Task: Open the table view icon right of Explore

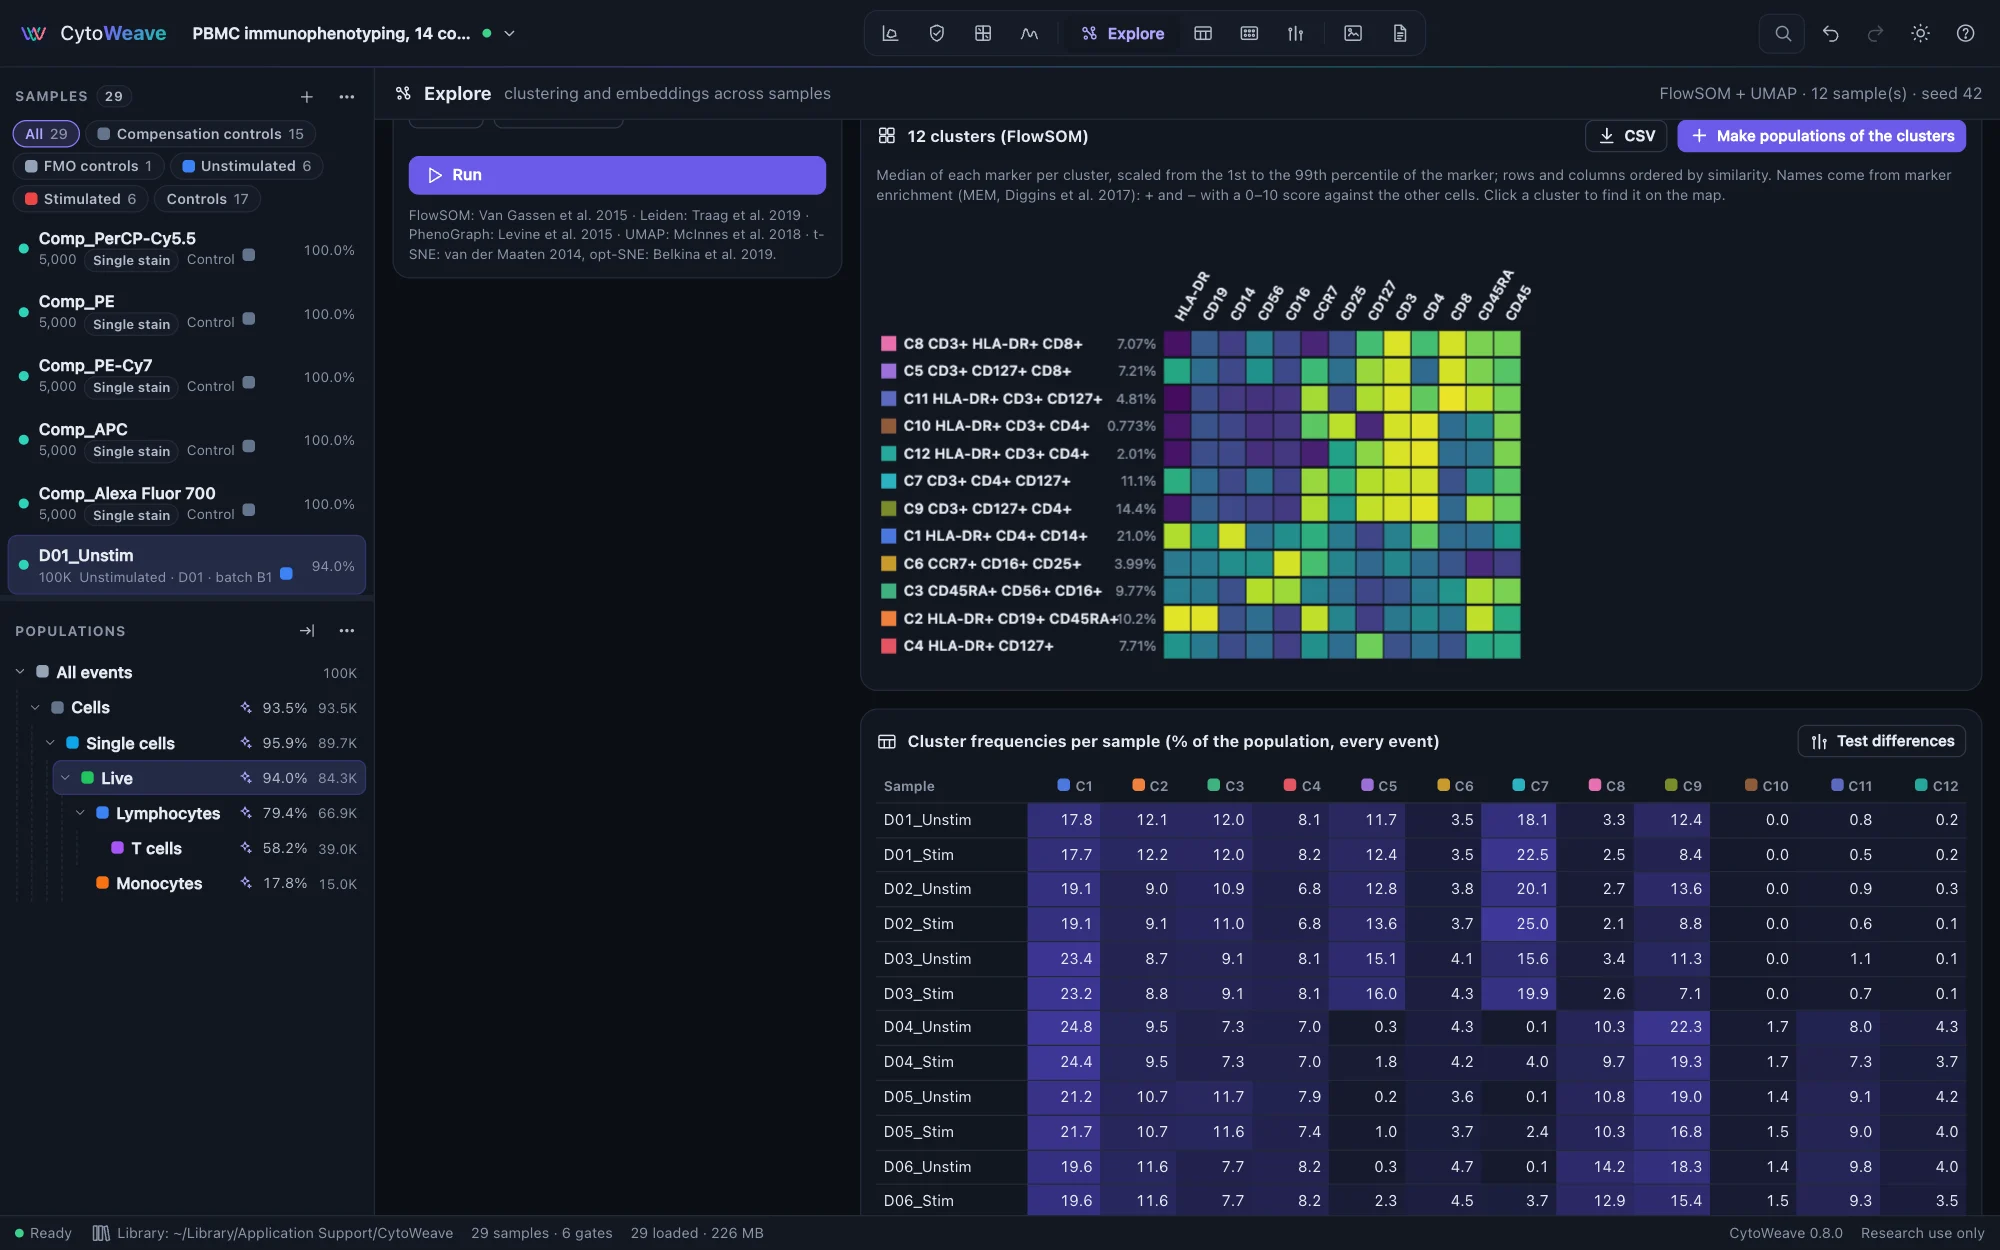Action: [1203, 33]
